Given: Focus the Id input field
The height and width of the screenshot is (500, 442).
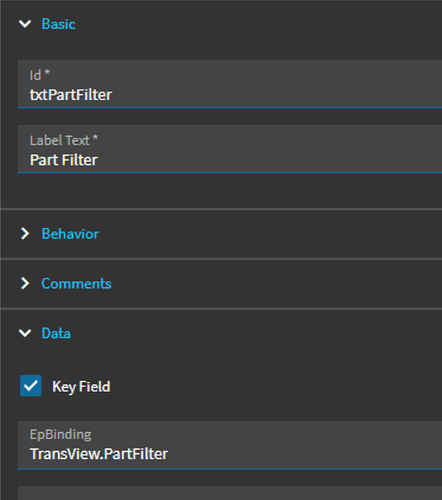Looking at the screenshot, I should coord(230,84).
